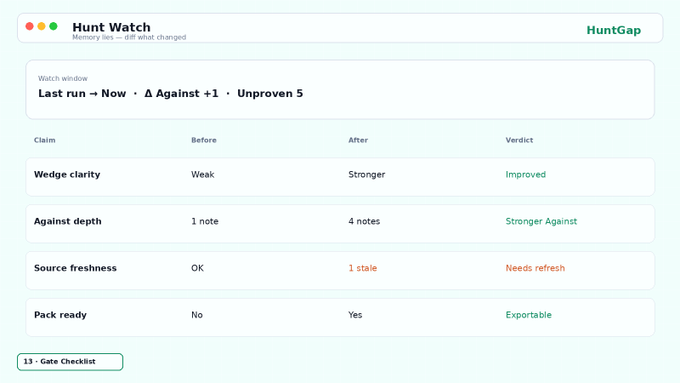Click the "Yes" after value
Screen dimensions: 680x383
pyautogui.click(x=355, y=315)
